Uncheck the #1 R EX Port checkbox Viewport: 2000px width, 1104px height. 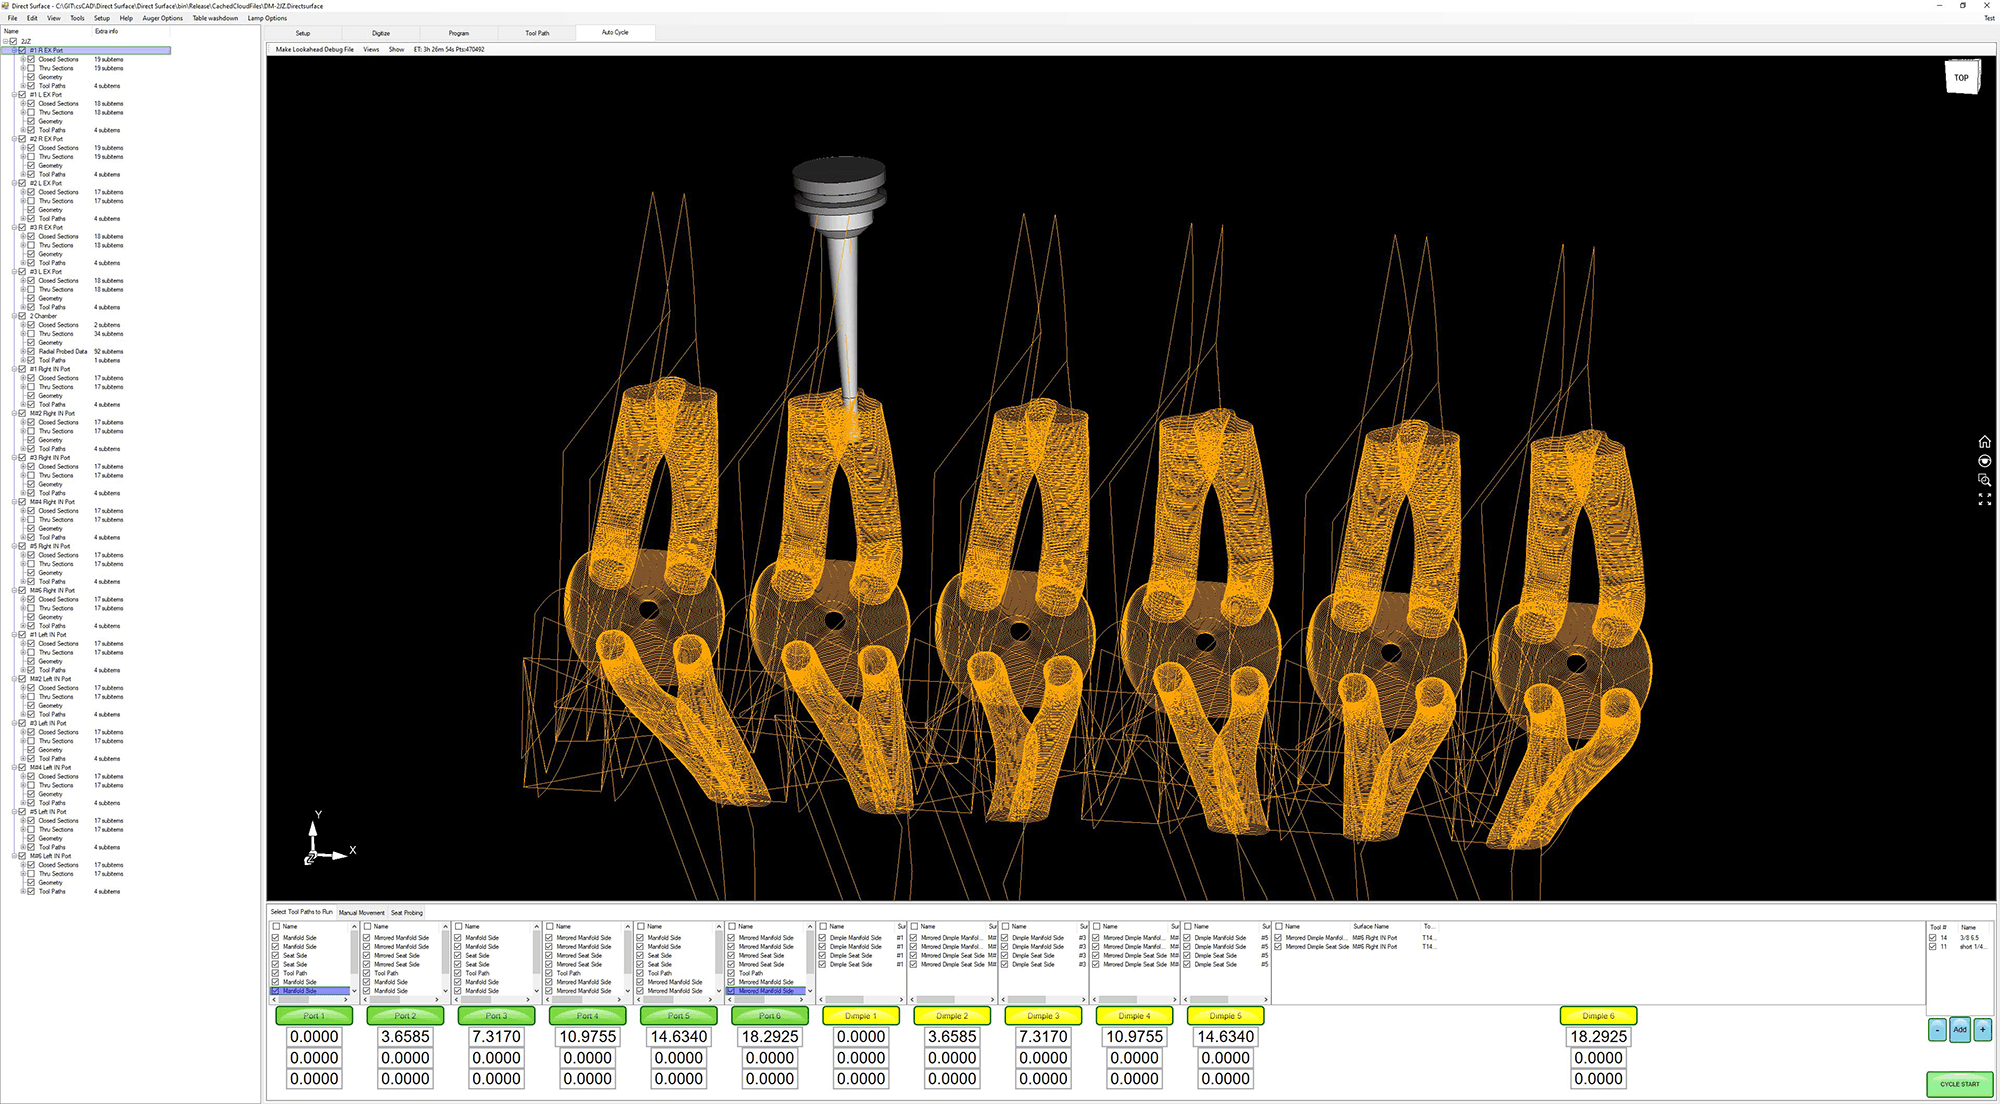(22, 50)
